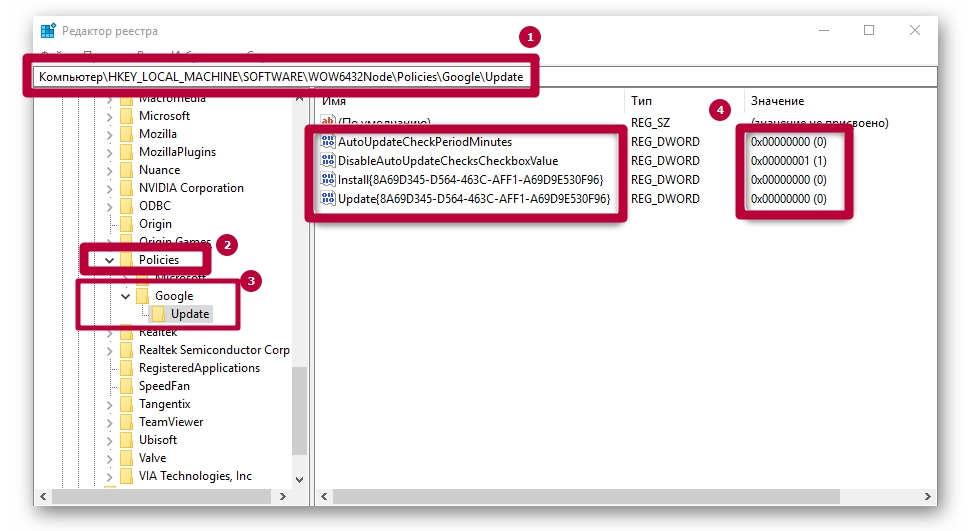
Task: Click the Имя column header
Action: pos(334,101)
